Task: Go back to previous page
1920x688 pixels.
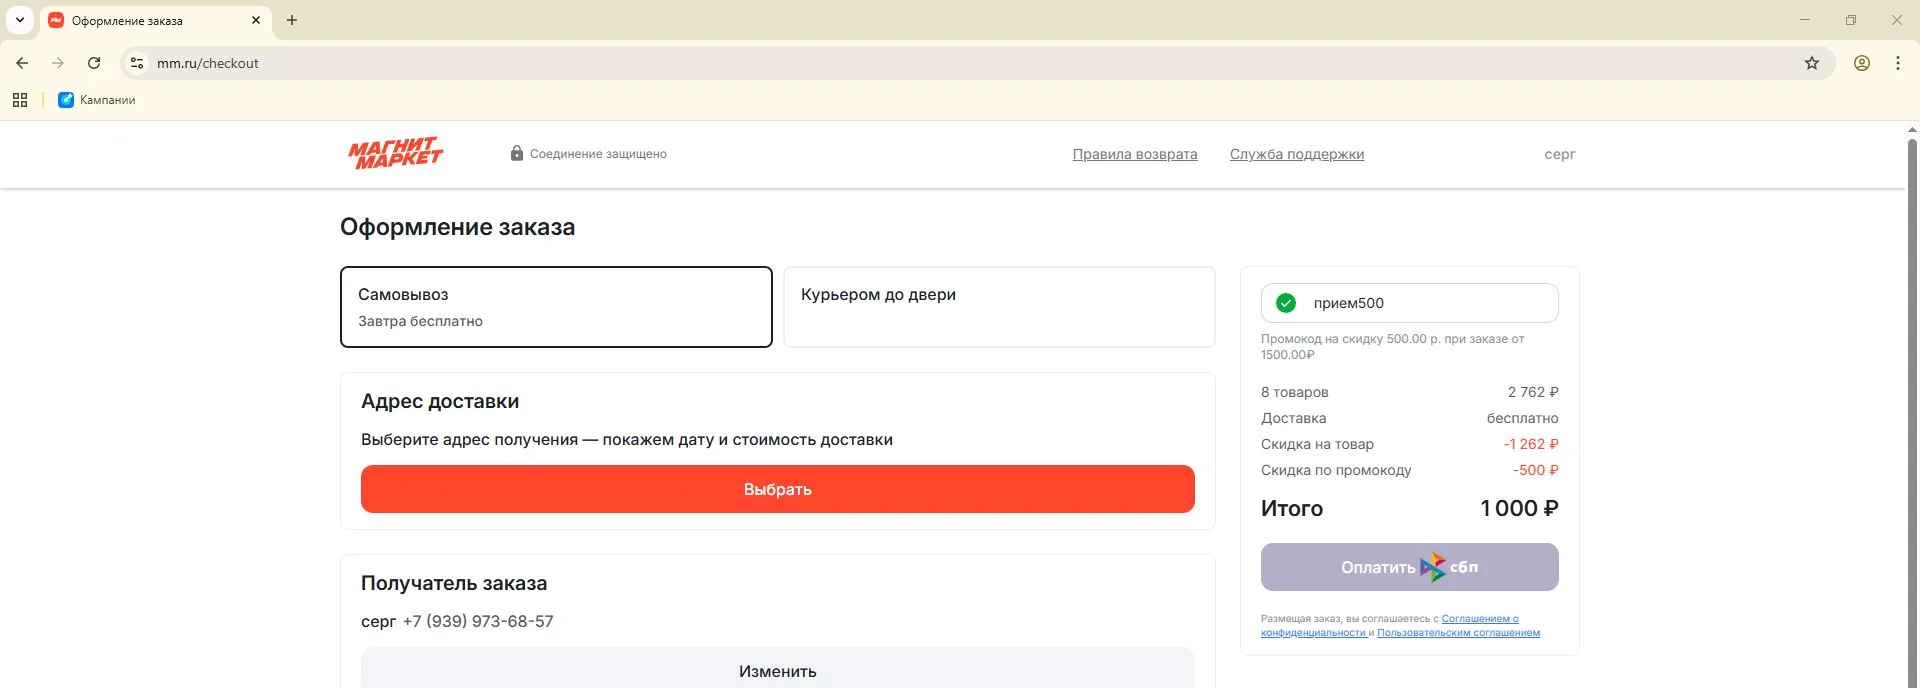Action: [22, 63]
